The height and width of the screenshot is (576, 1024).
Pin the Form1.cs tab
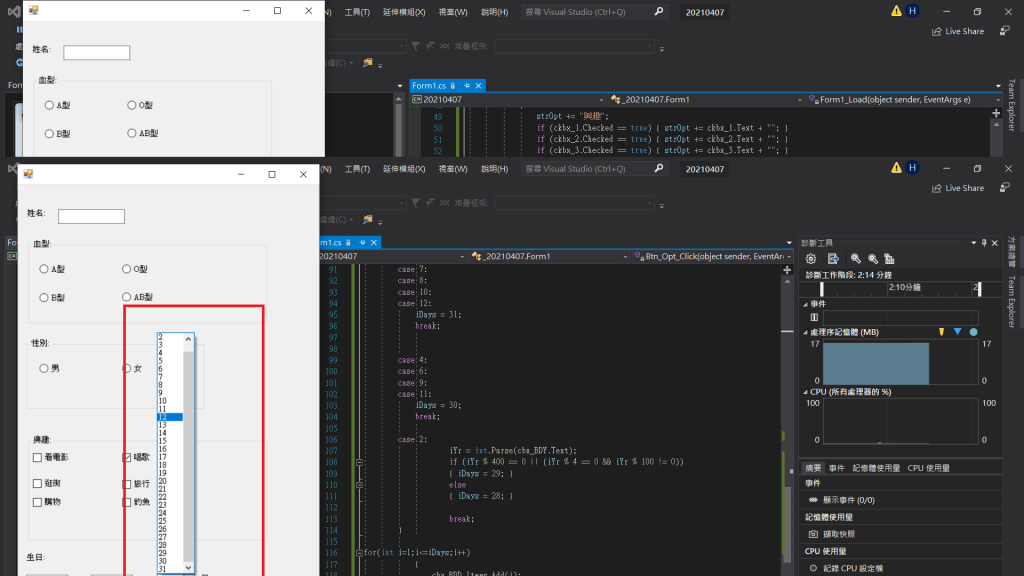pos(466,86)
